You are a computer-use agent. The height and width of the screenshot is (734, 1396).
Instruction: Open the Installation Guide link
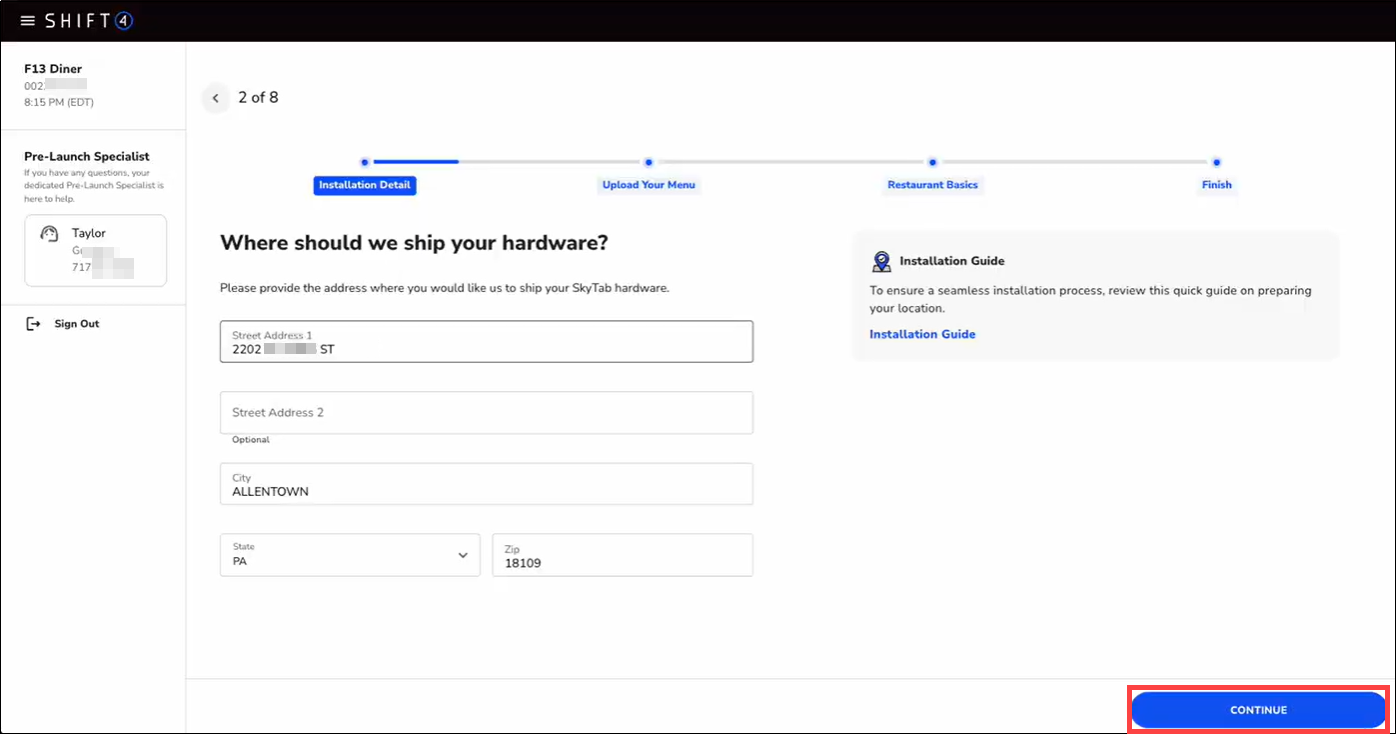(x=922, y=334)
